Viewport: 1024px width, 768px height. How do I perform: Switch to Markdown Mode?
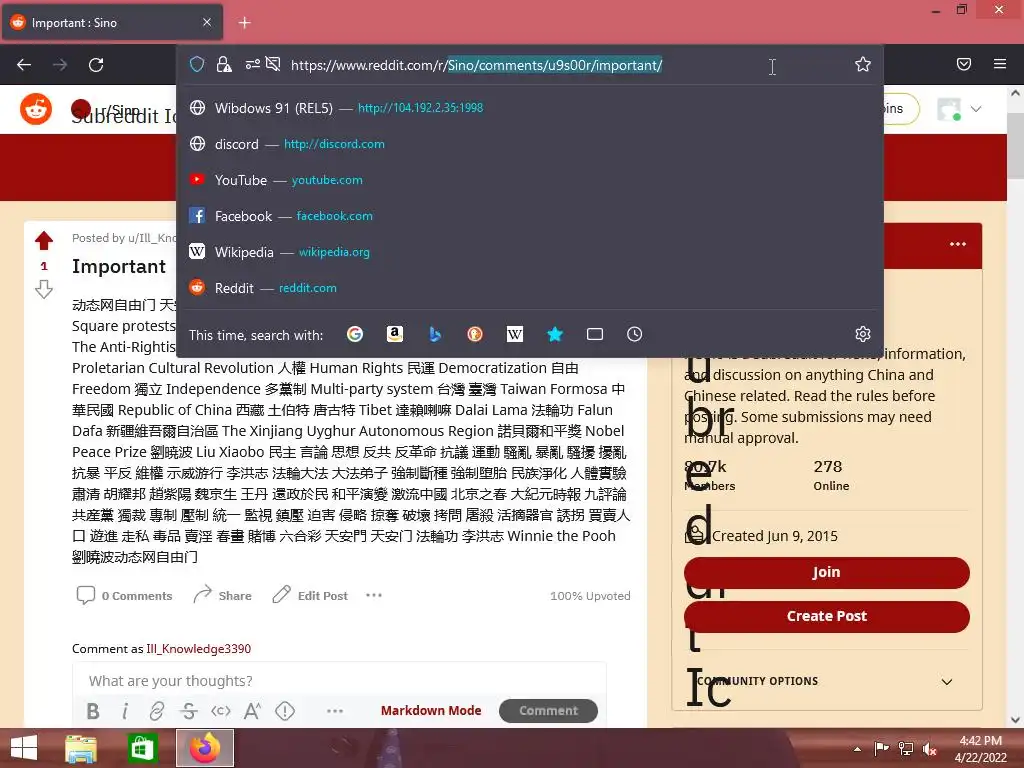point(431,711)
